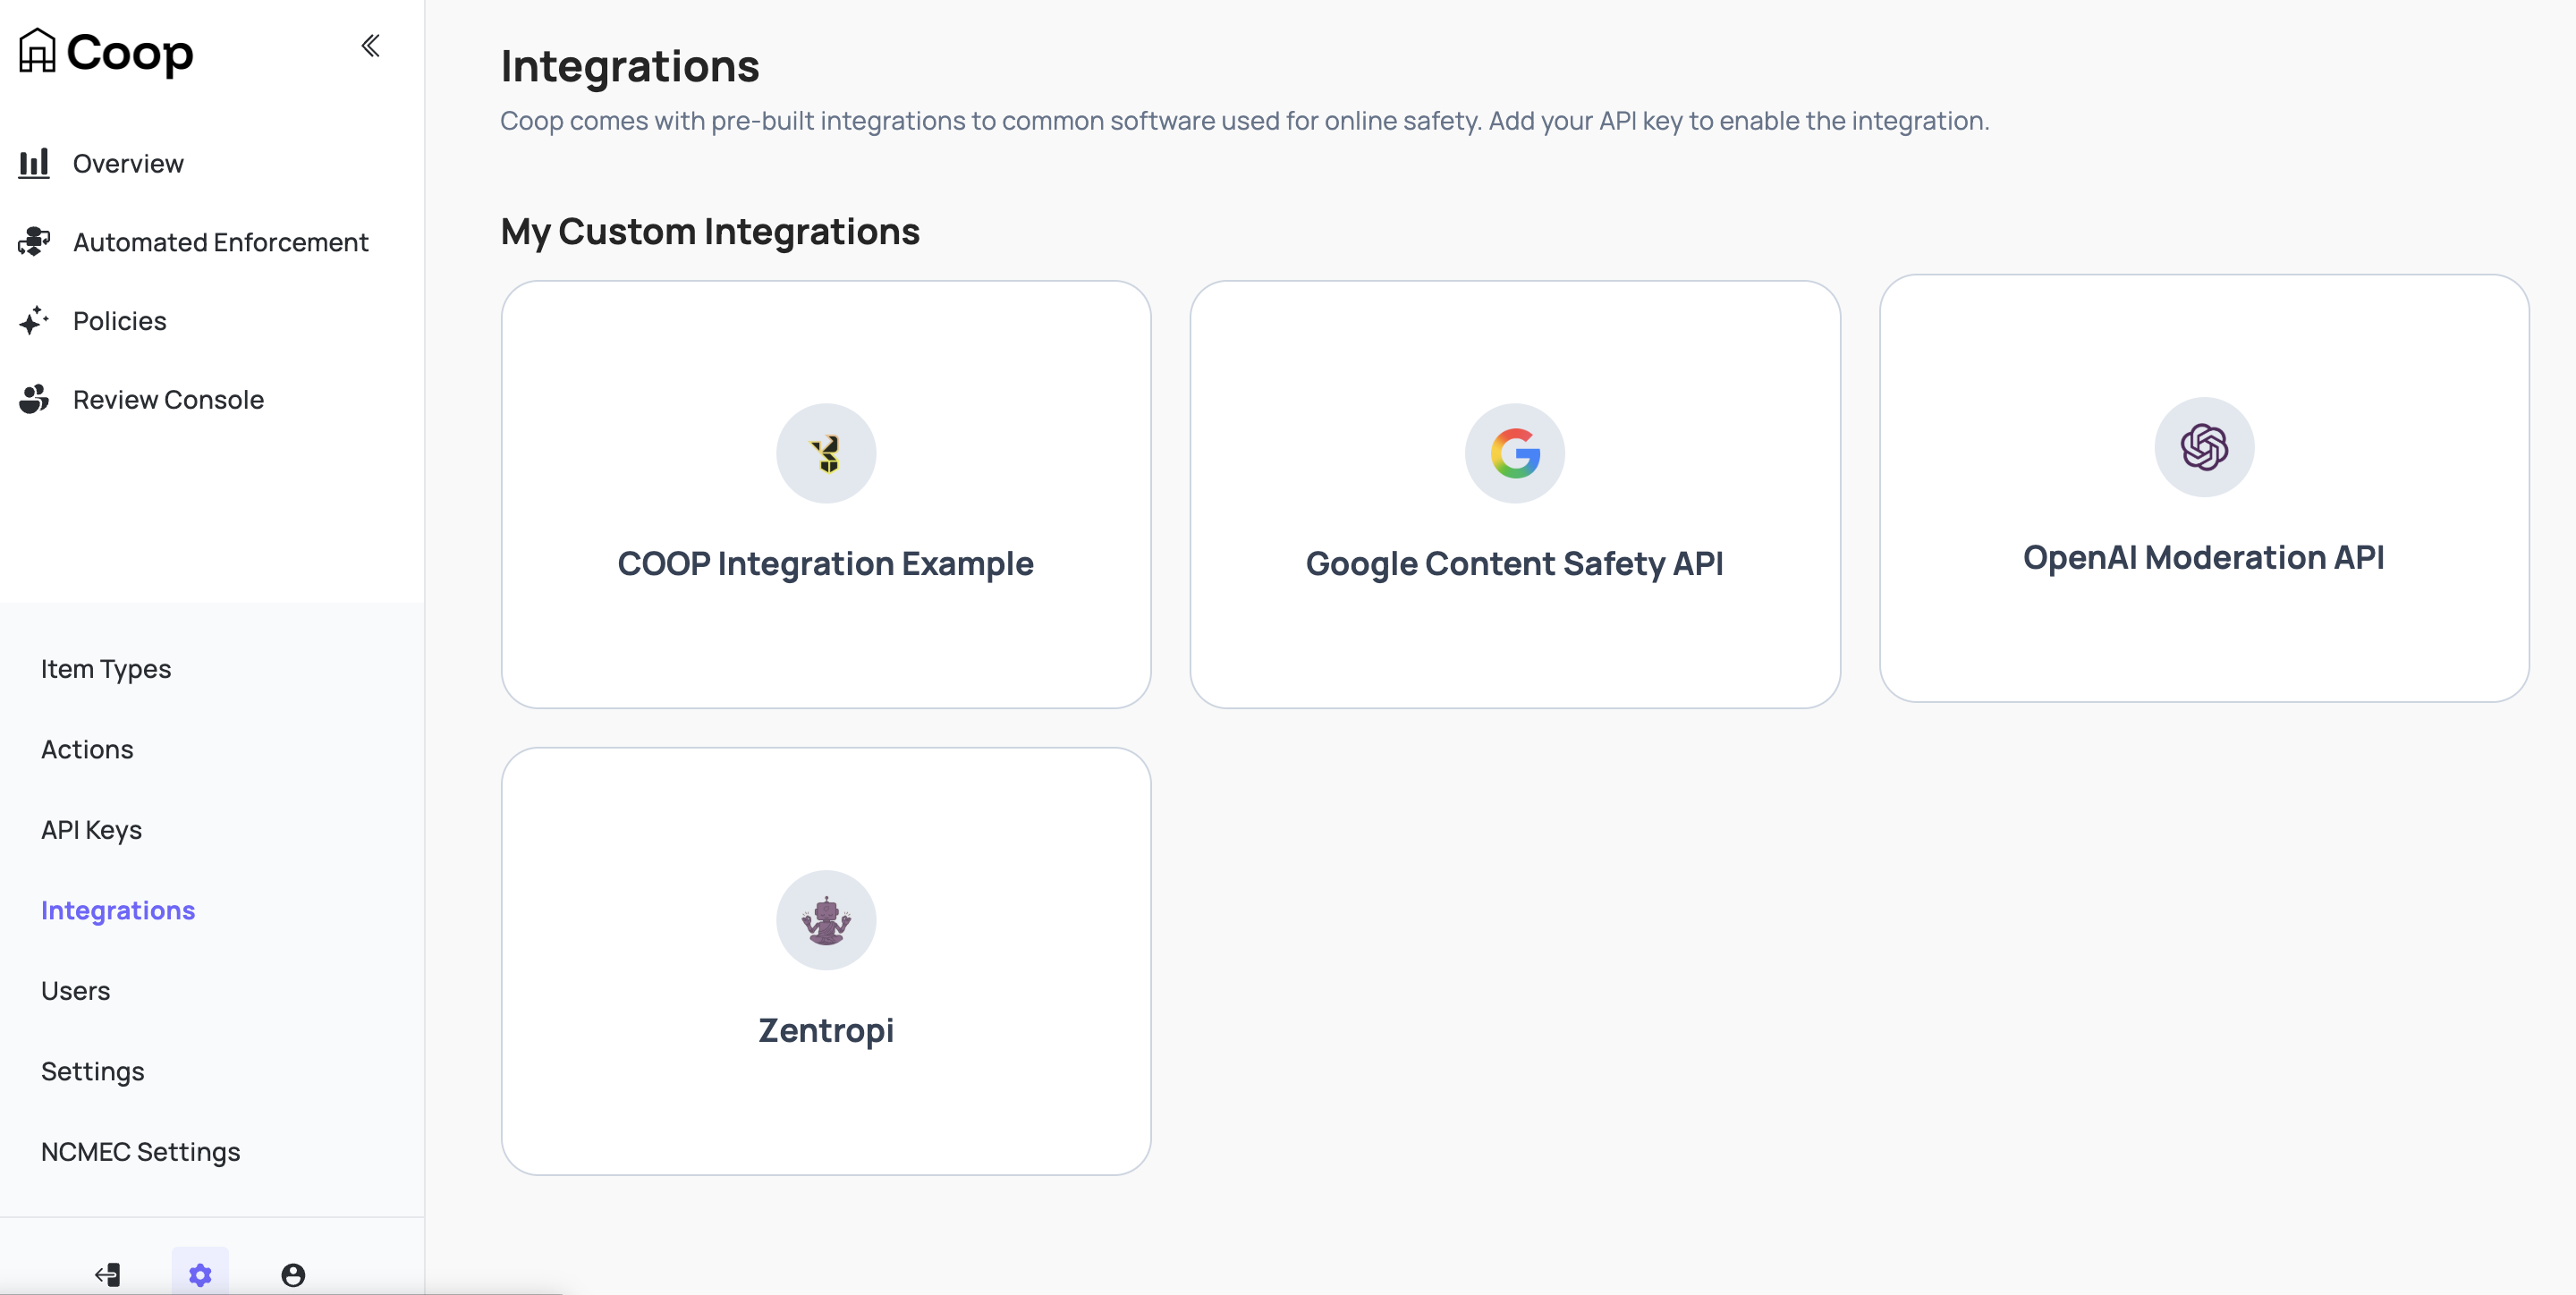2576x1295 pixels.
Task: Open Google Content Safety API card title
Action: pyautogui.click(x=1514, y=563)
